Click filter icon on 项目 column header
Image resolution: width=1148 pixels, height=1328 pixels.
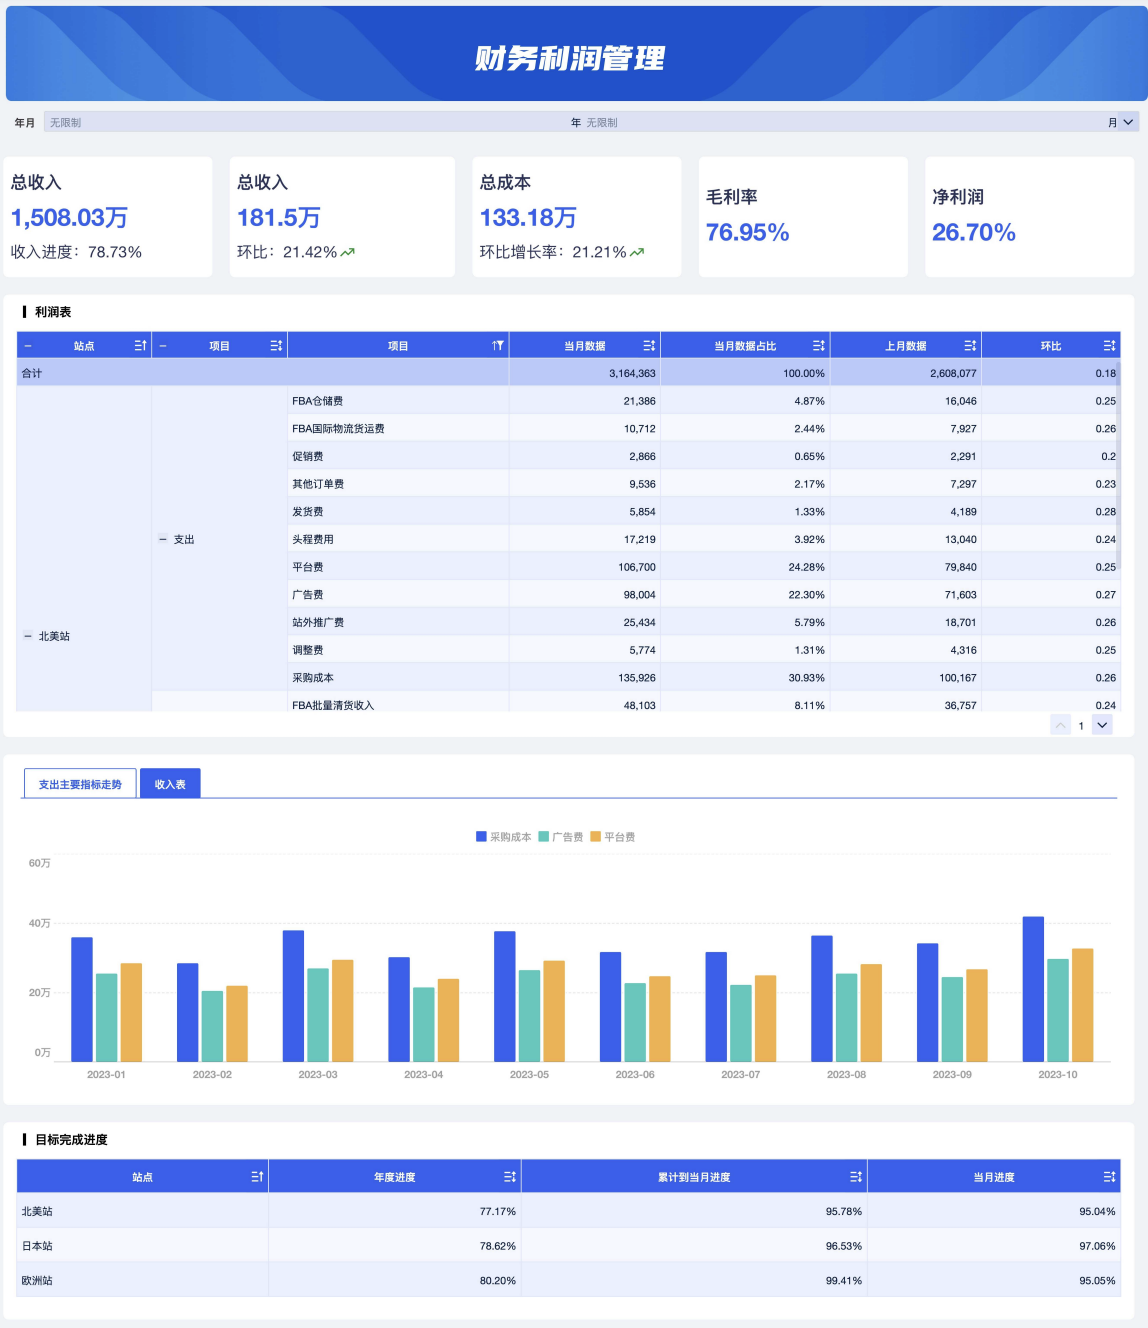498,346
